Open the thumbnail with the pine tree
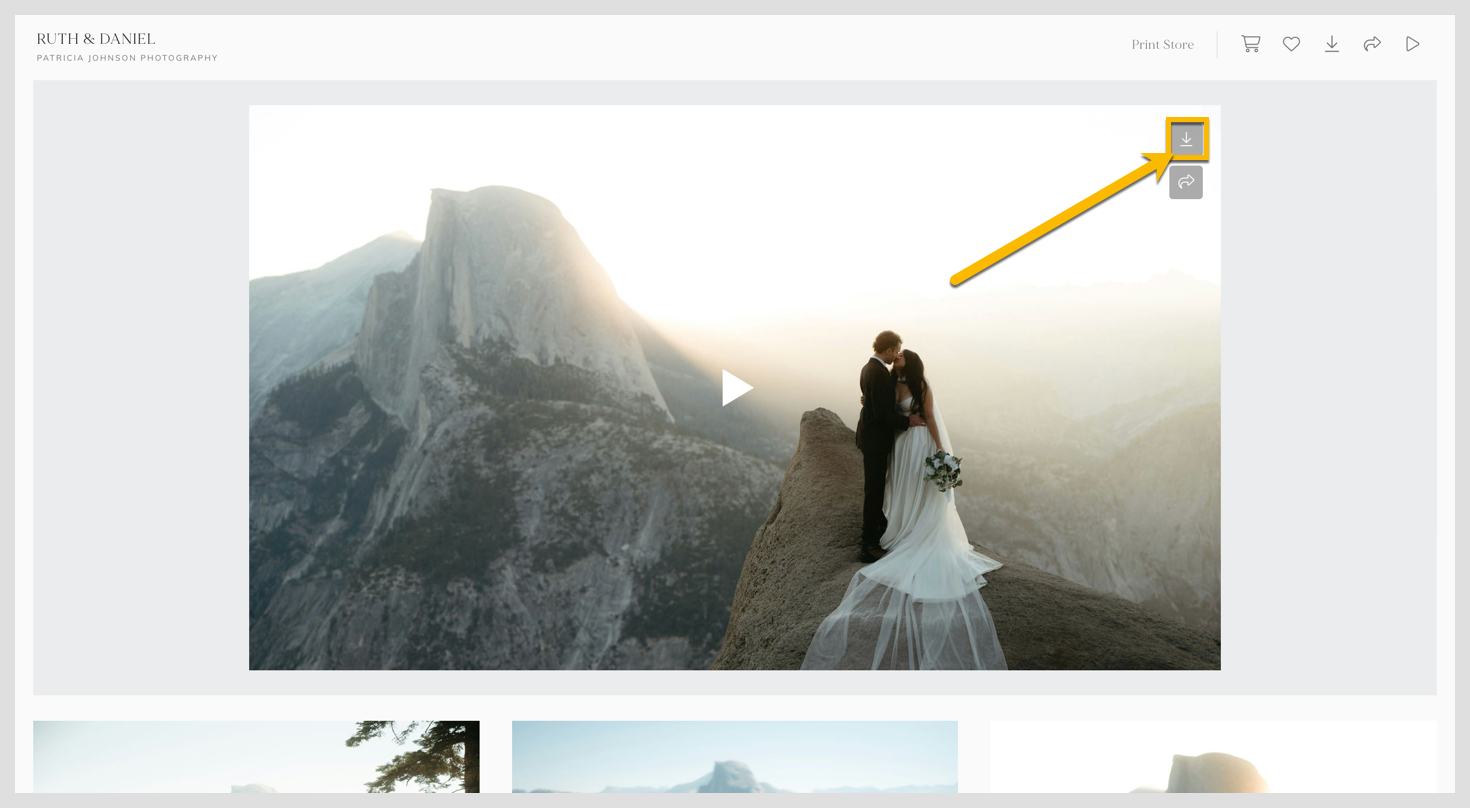This screenshot has width=1470, height=808. pos(256,757)
